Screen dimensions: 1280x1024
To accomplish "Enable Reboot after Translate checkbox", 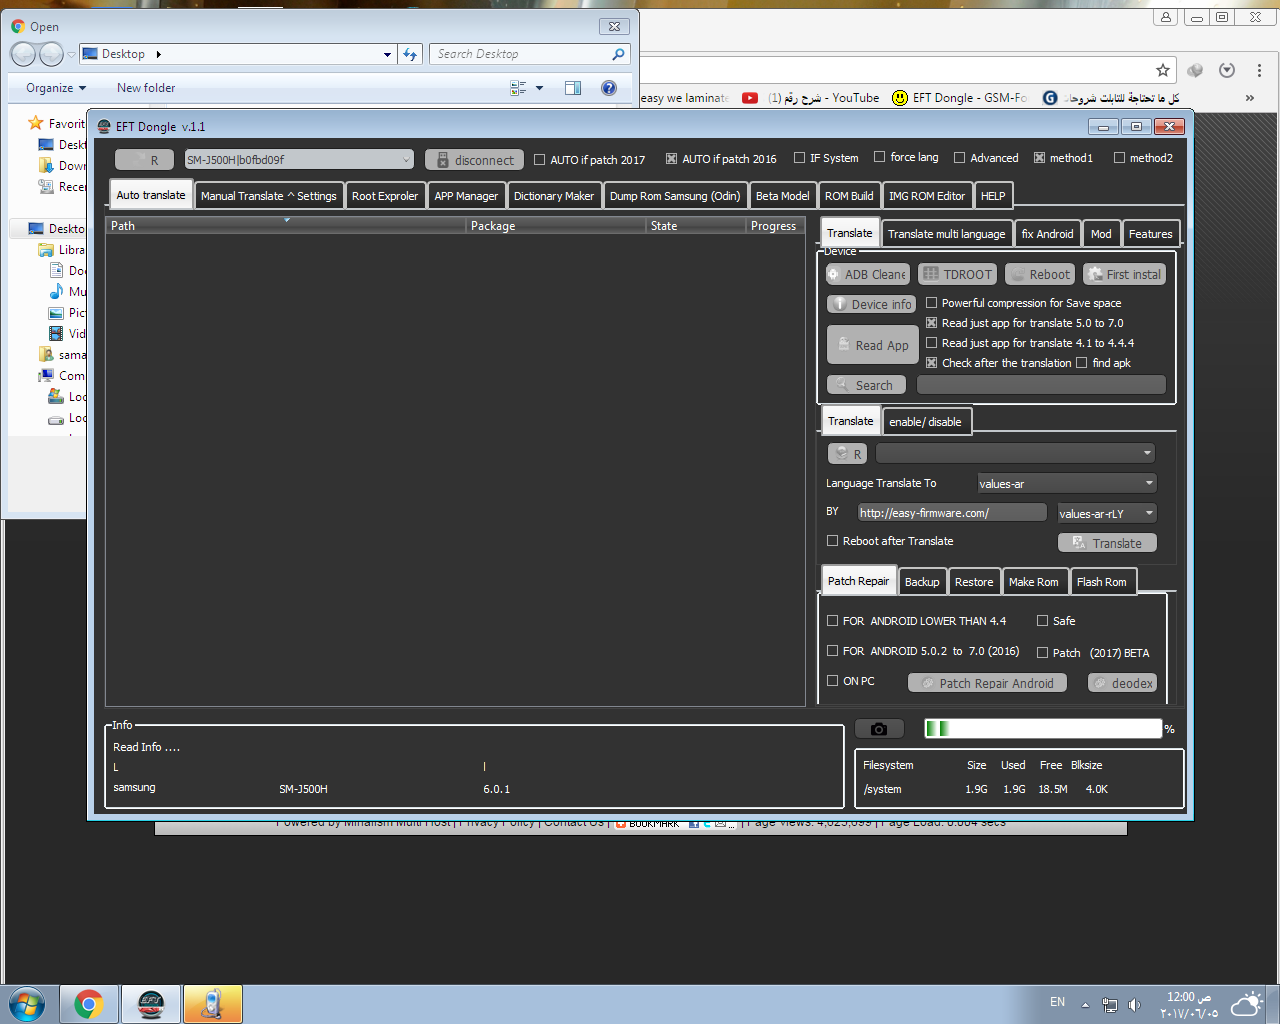I will coord(833,541).
